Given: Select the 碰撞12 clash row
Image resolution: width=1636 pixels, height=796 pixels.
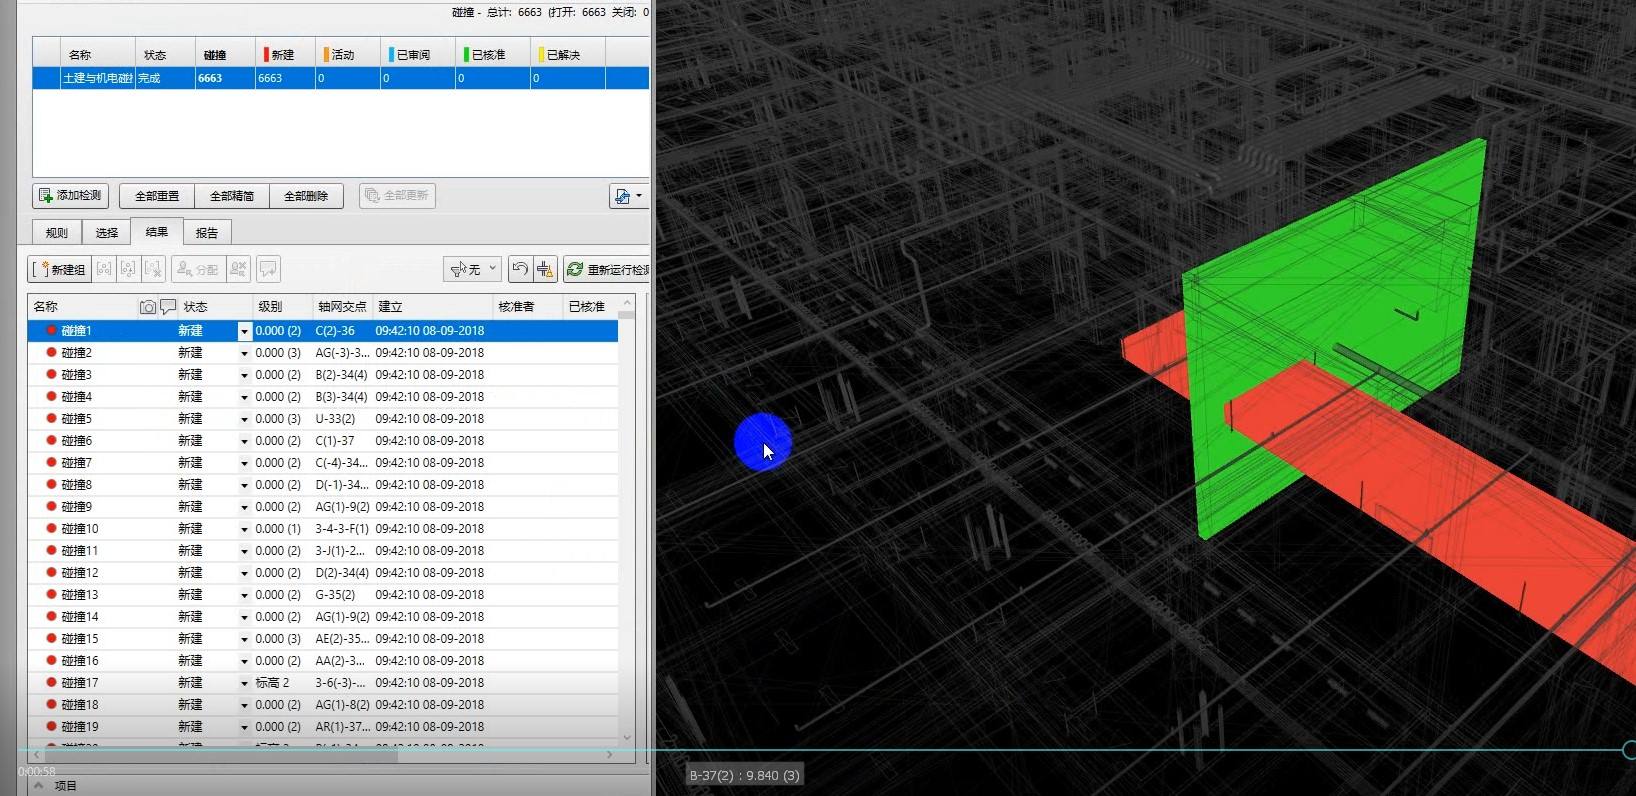Looking at the screenshot, I should (323, 573).
